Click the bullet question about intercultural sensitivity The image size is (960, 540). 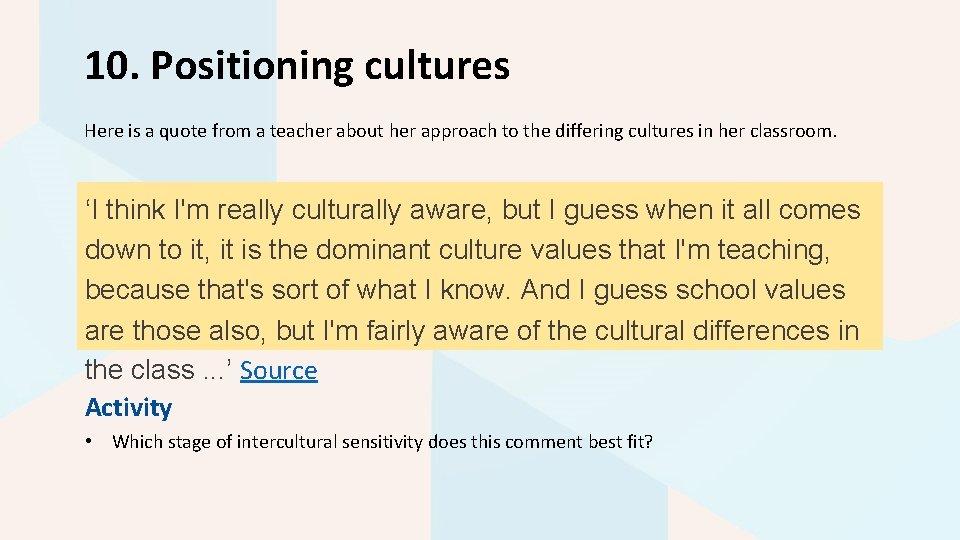point(382,441)
